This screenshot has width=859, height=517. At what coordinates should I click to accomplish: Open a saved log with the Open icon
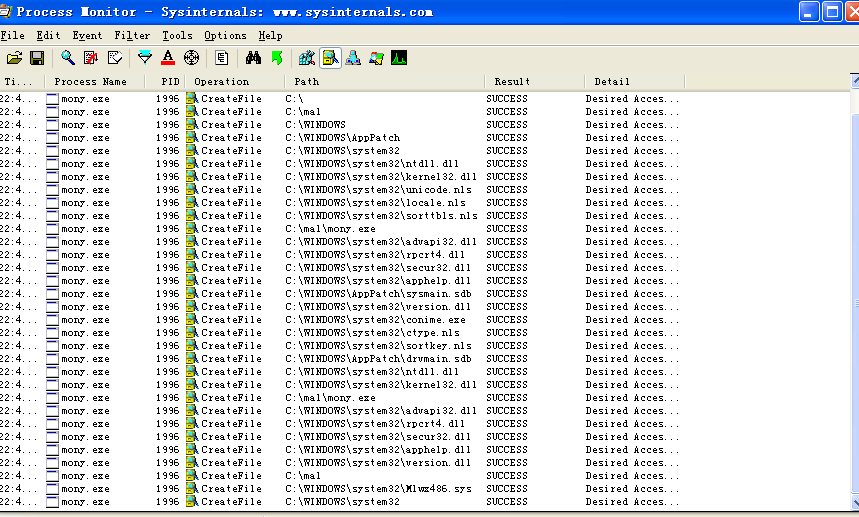(14, 58)
